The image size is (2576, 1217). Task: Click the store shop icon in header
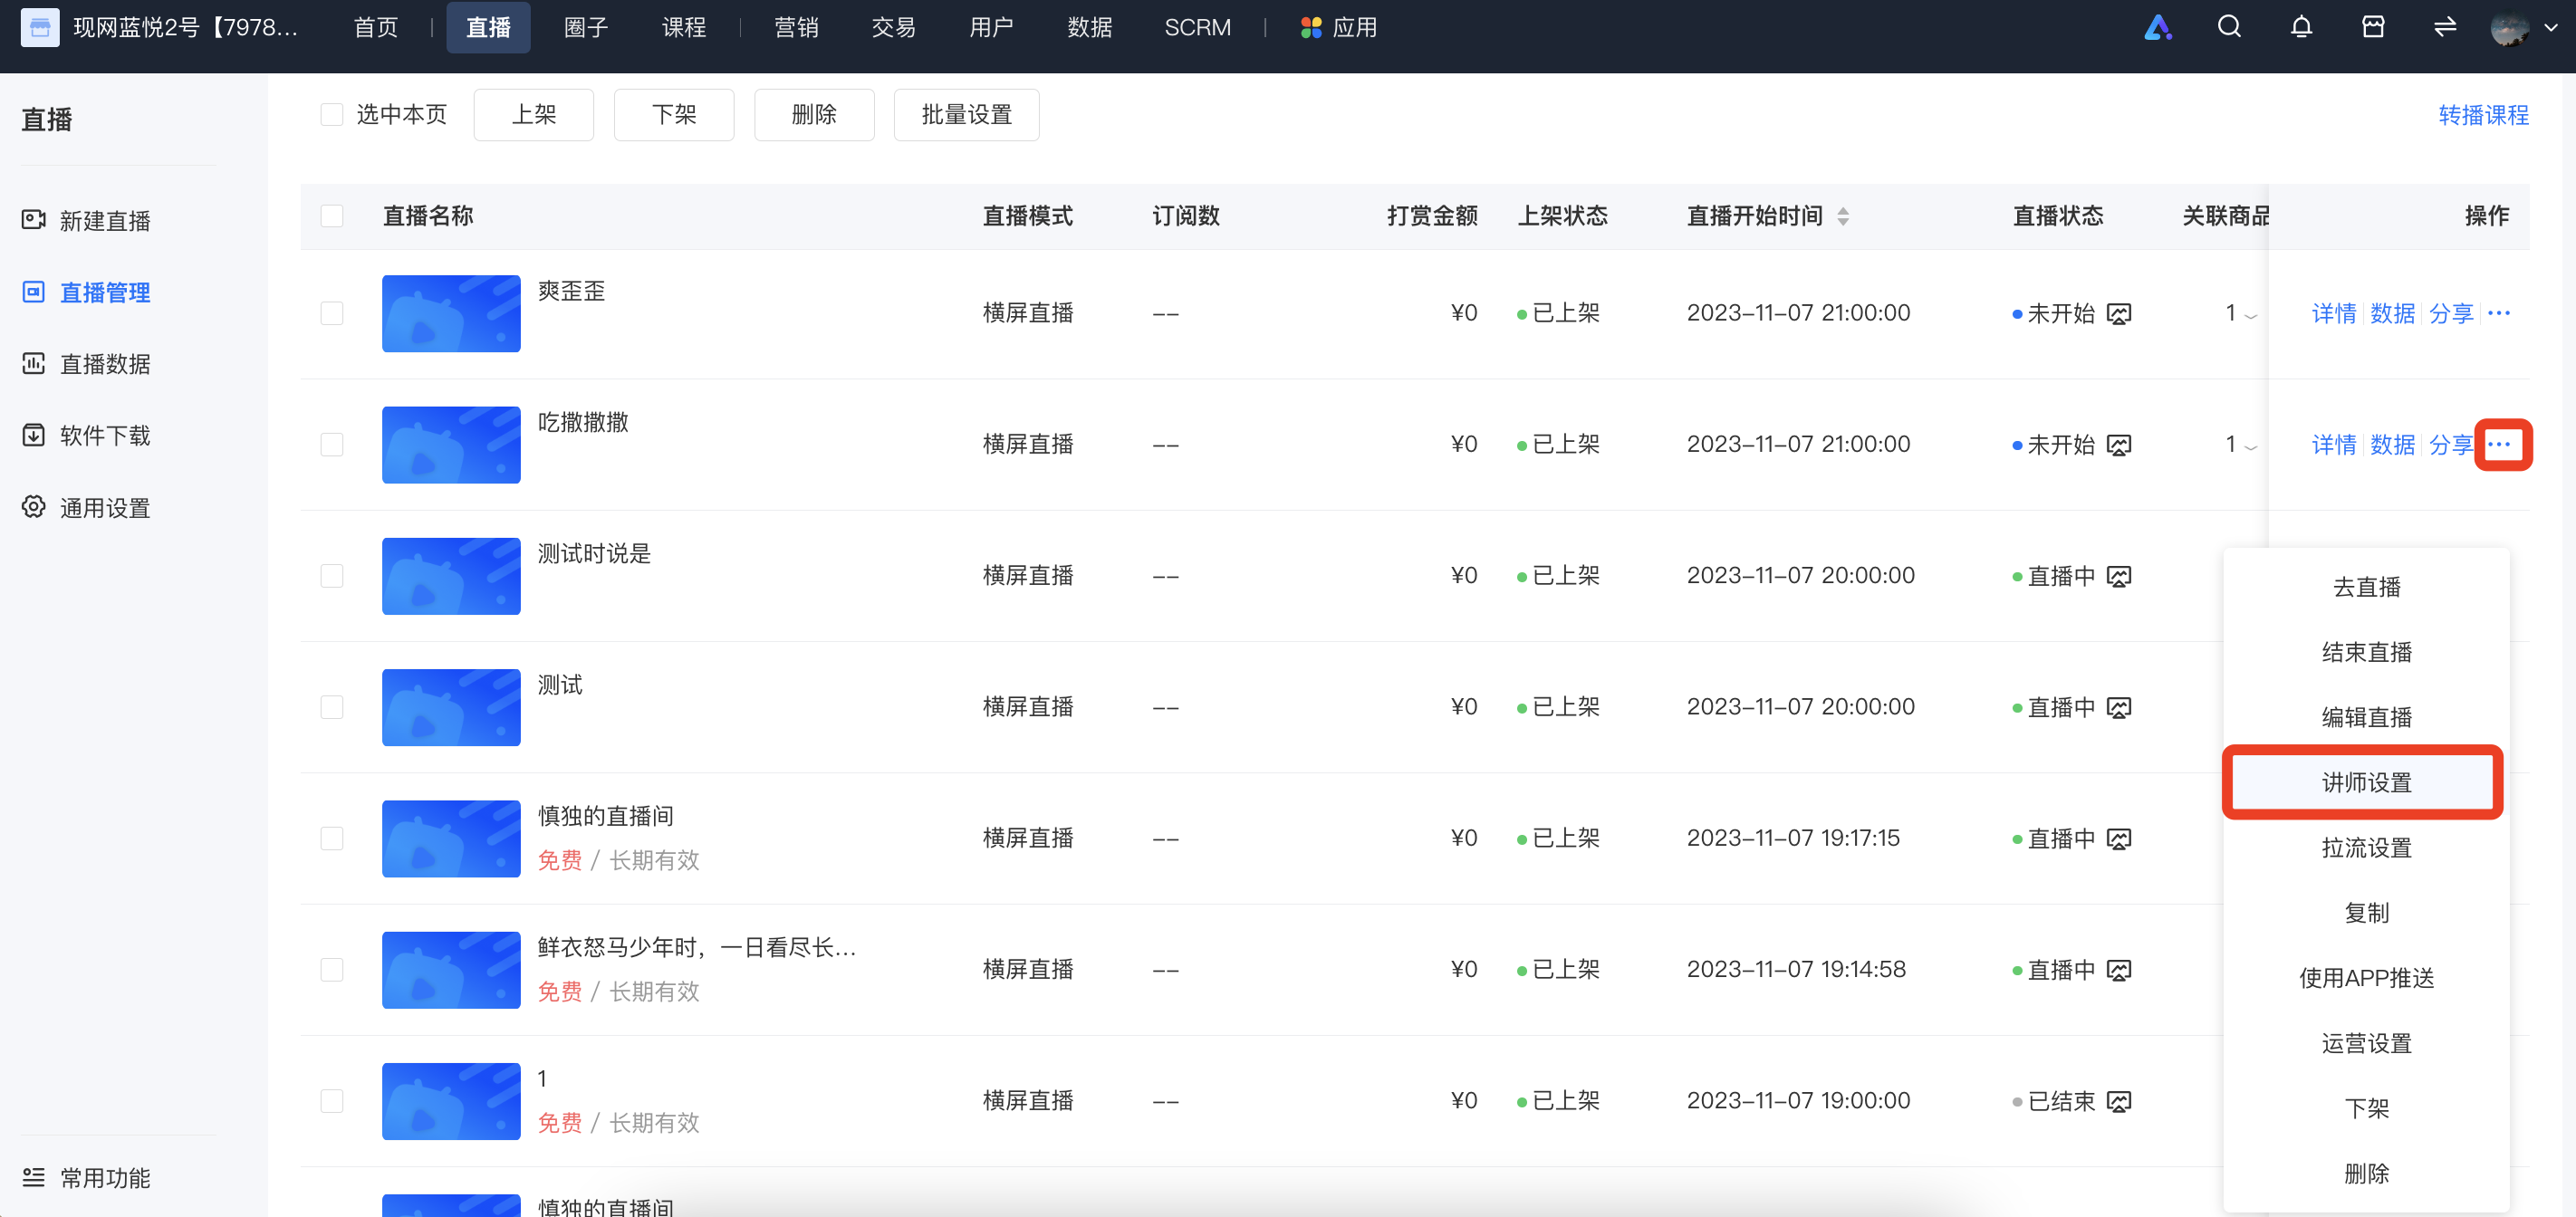[2373, 27]
